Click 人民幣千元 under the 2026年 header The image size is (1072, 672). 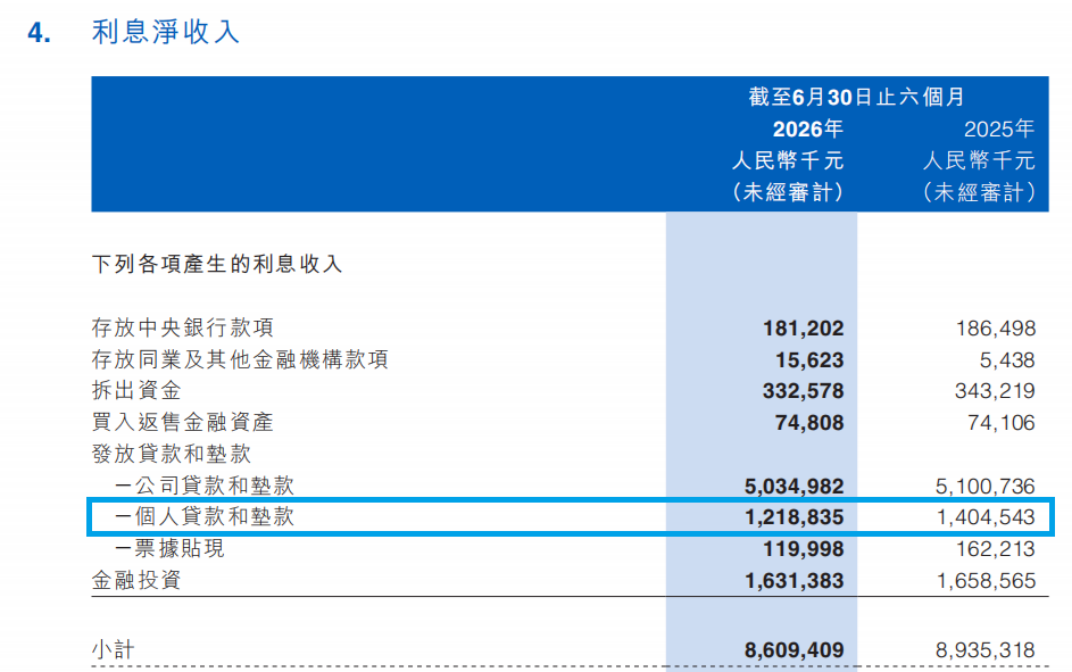(788, 161)
